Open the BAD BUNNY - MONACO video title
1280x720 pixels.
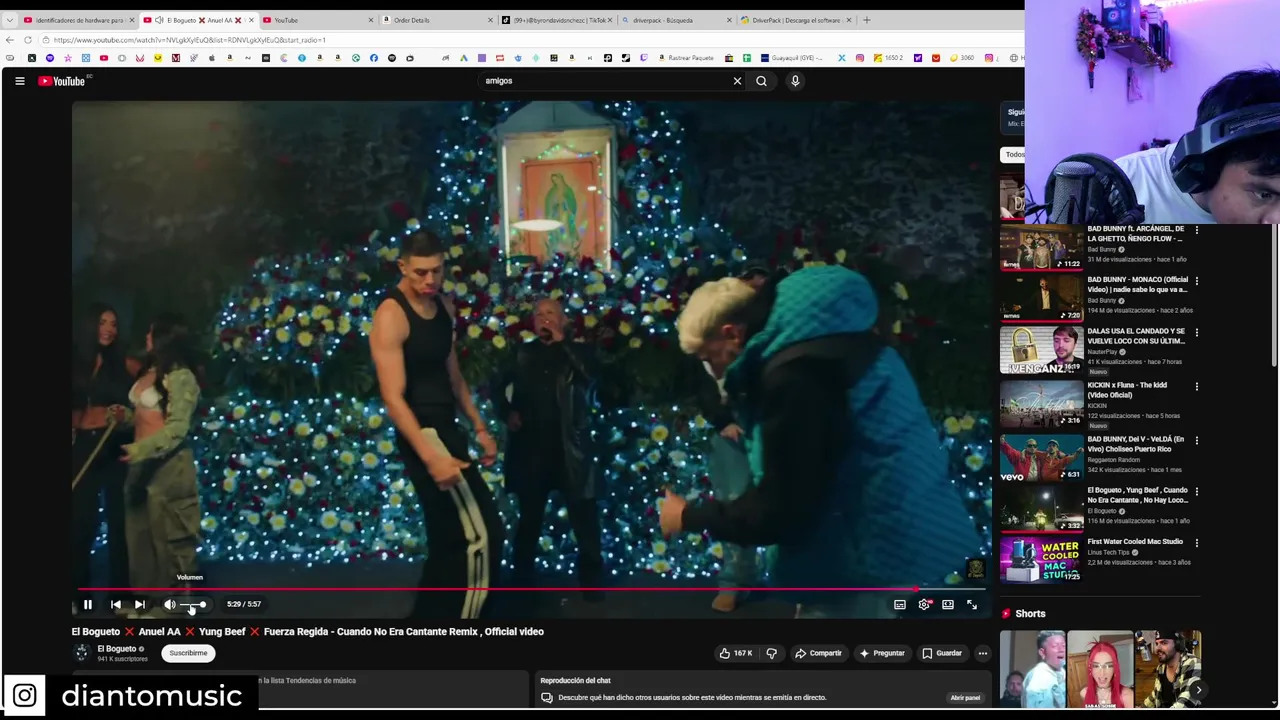coord(1137,284)
